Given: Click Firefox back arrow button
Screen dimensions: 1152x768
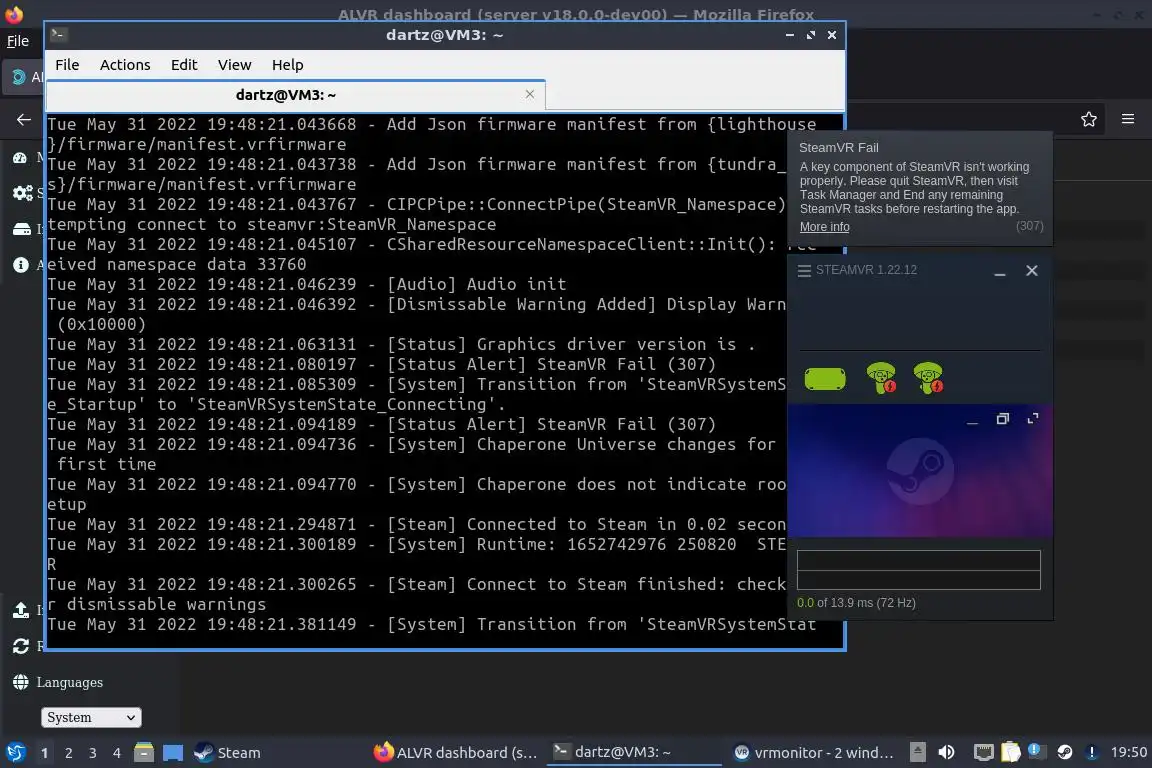Looking at the screenshot, I should point(24,119).
